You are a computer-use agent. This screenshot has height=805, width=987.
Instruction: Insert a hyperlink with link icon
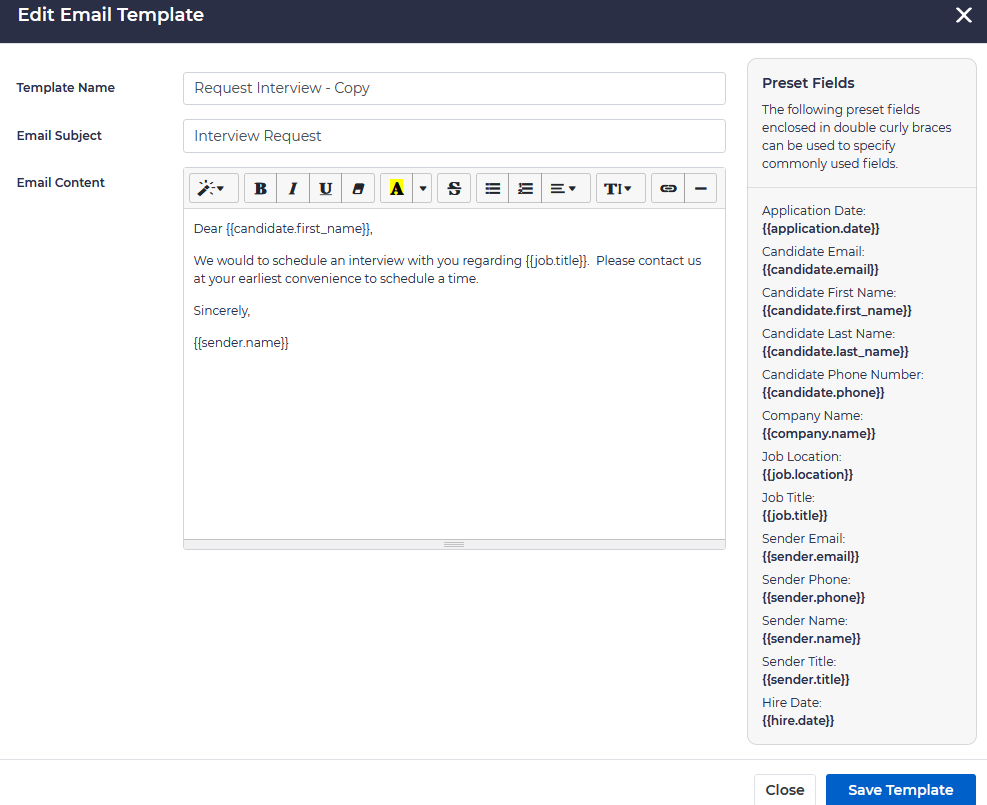(668, 188)
